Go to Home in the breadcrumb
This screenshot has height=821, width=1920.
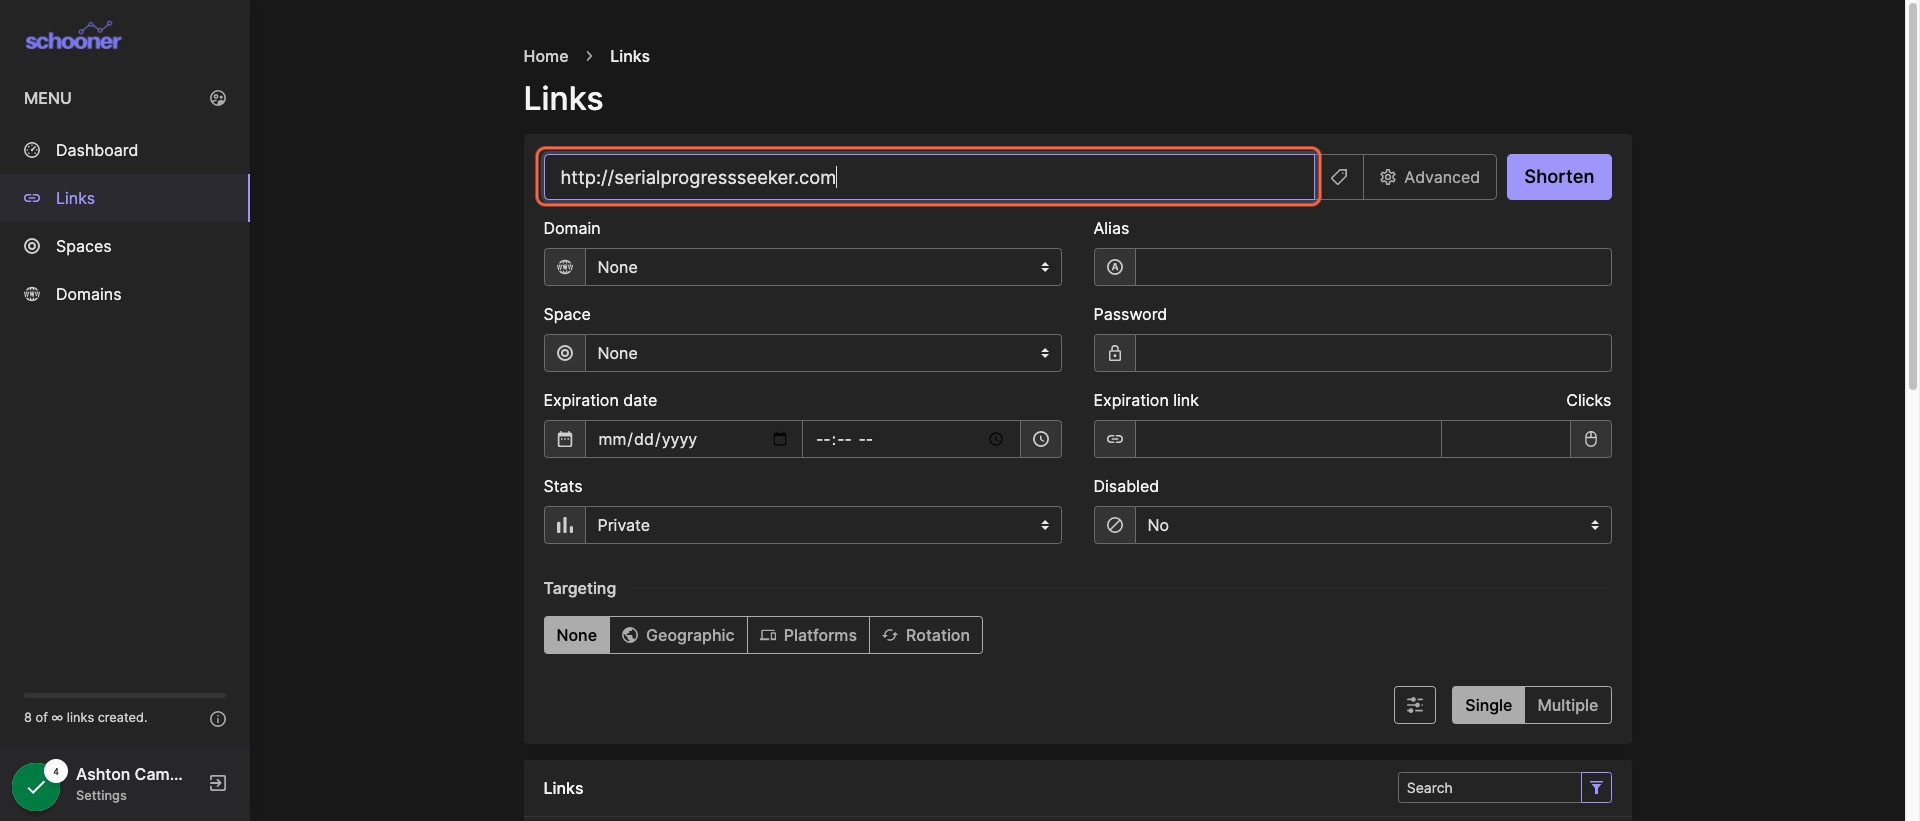pos(545,56)
